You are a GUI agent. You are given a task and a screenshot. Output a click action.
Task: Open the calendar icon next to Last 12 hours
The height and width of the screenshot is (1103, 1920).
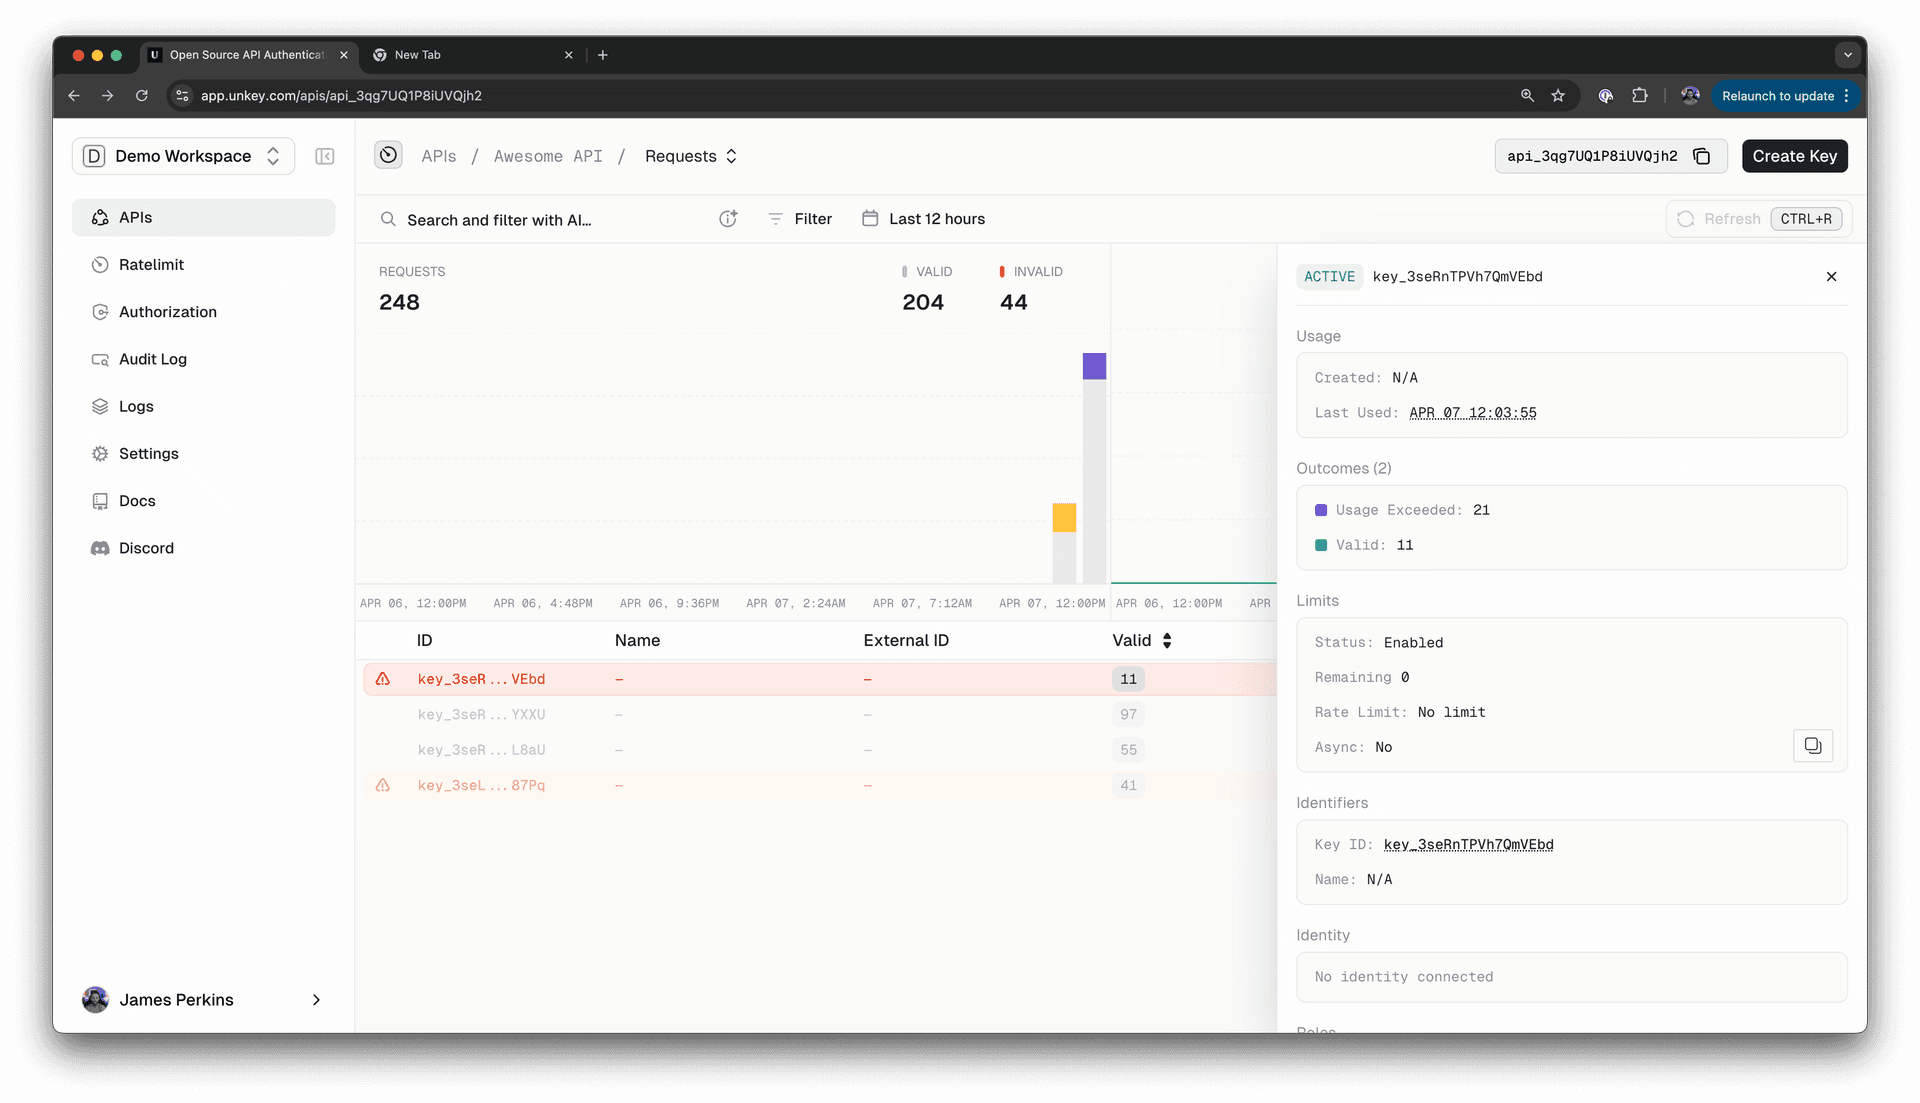(869, 218)
